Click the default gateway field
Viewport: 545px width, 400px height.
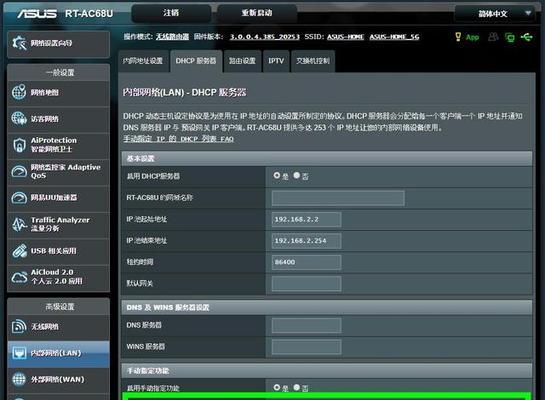(x=306, y=284)
